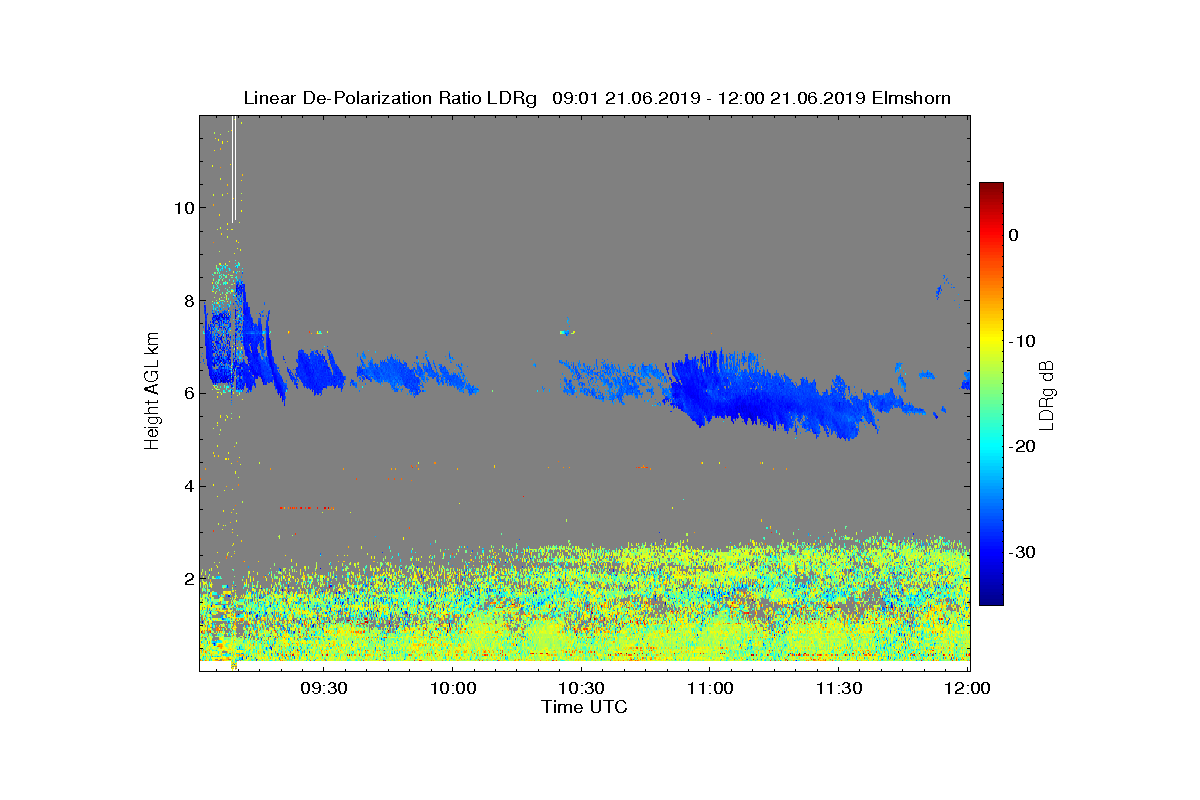Click the "8" height tick label
Screen dimensions: 1200x800
pyautogui.click(x=188, y=300)
